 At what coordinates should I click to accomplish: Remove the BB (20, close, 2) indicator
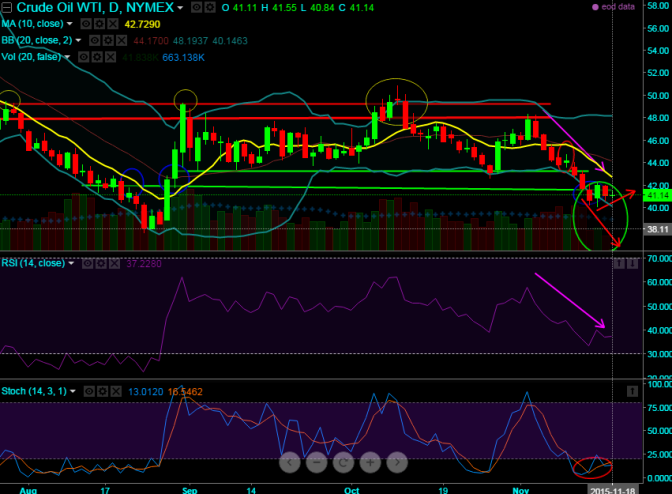[121, 41]
